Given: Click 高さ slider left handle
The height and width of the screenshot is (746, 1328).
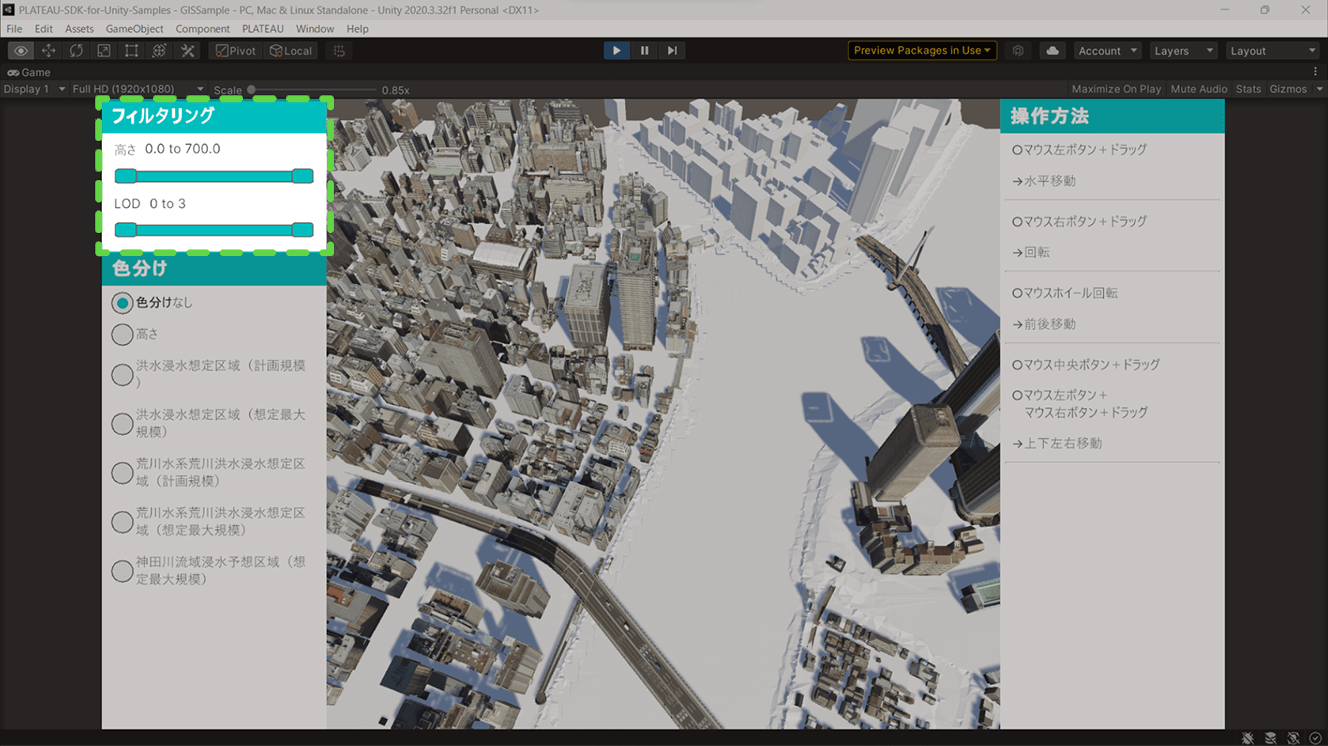Looking at the screenshot, I should 125,176.
